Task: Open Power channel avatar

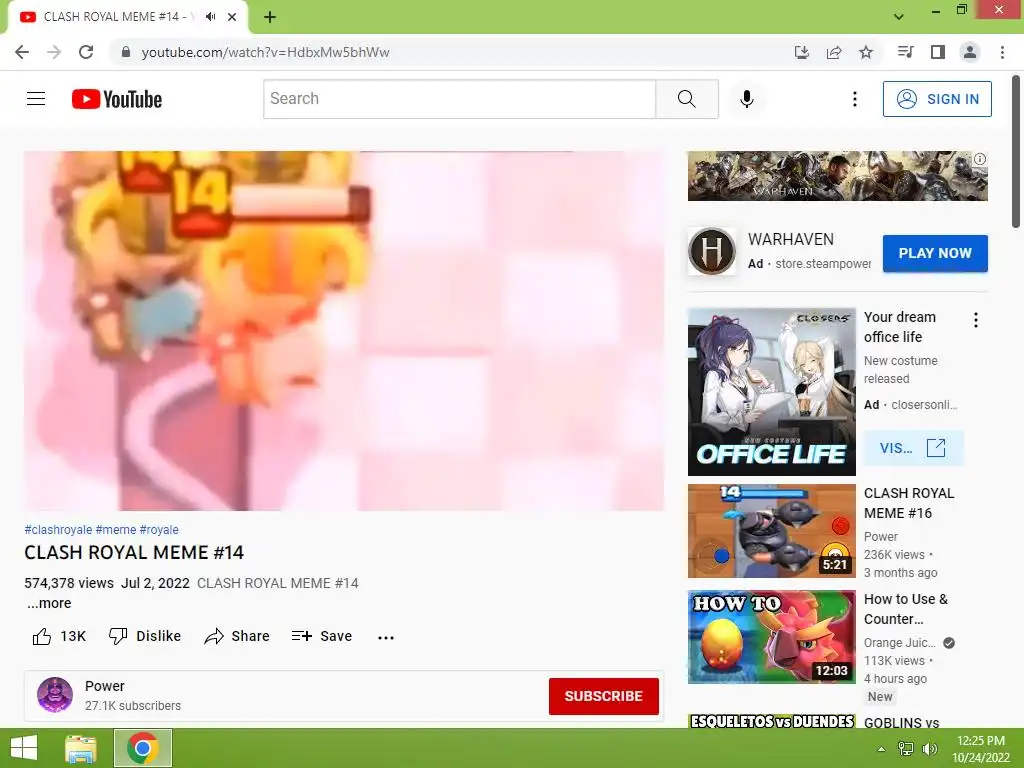Action: click(x=55, y=695)
